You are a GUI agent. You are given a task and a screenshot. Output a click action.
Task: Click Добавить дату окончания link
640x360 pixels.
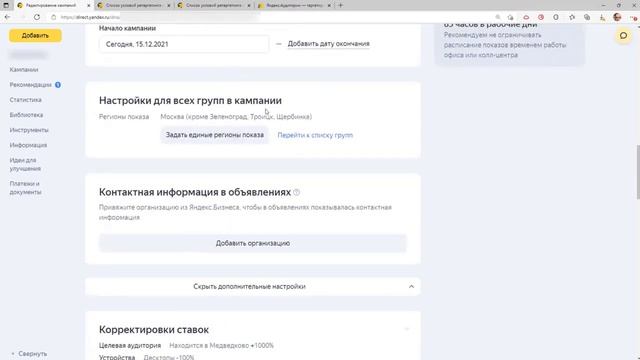(x=329, y=44)
